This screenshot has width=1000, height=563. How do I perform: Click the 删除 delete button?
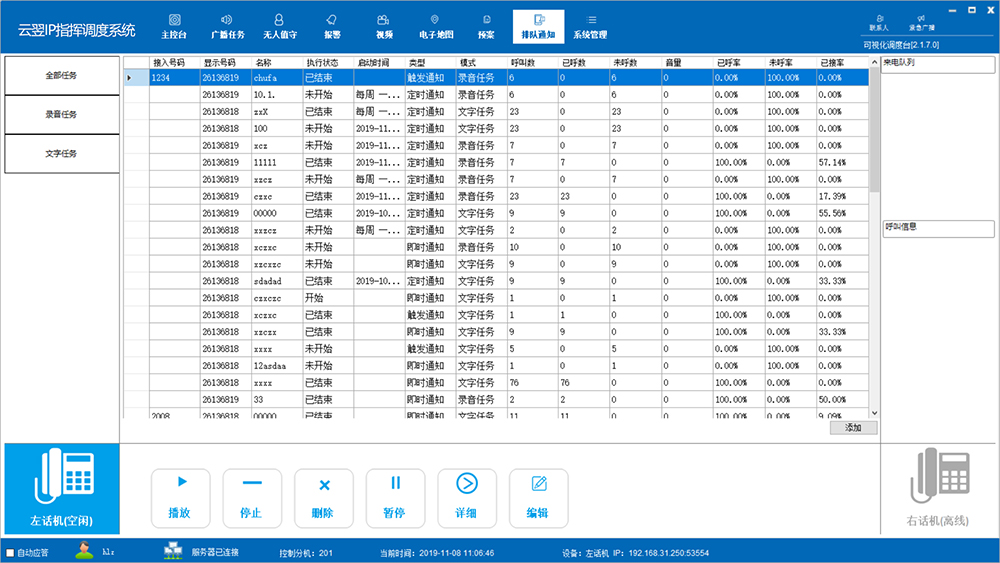[x=323, y=499]
